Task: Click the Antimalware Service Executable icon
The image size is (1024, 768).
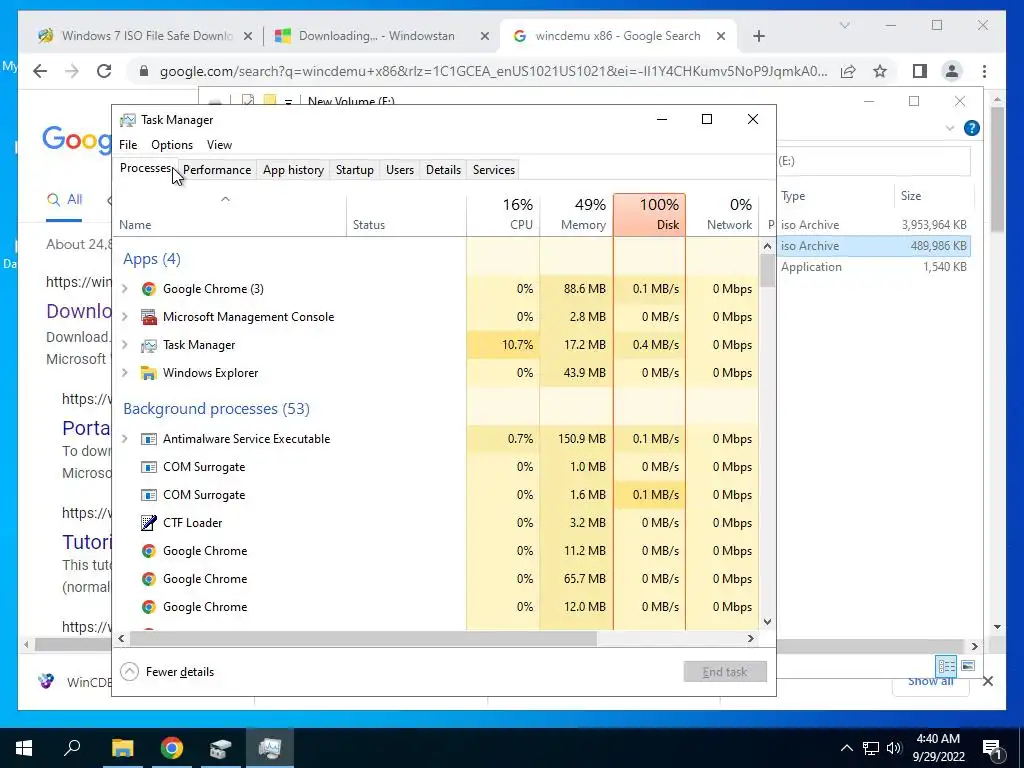Action: pos(149,439)
